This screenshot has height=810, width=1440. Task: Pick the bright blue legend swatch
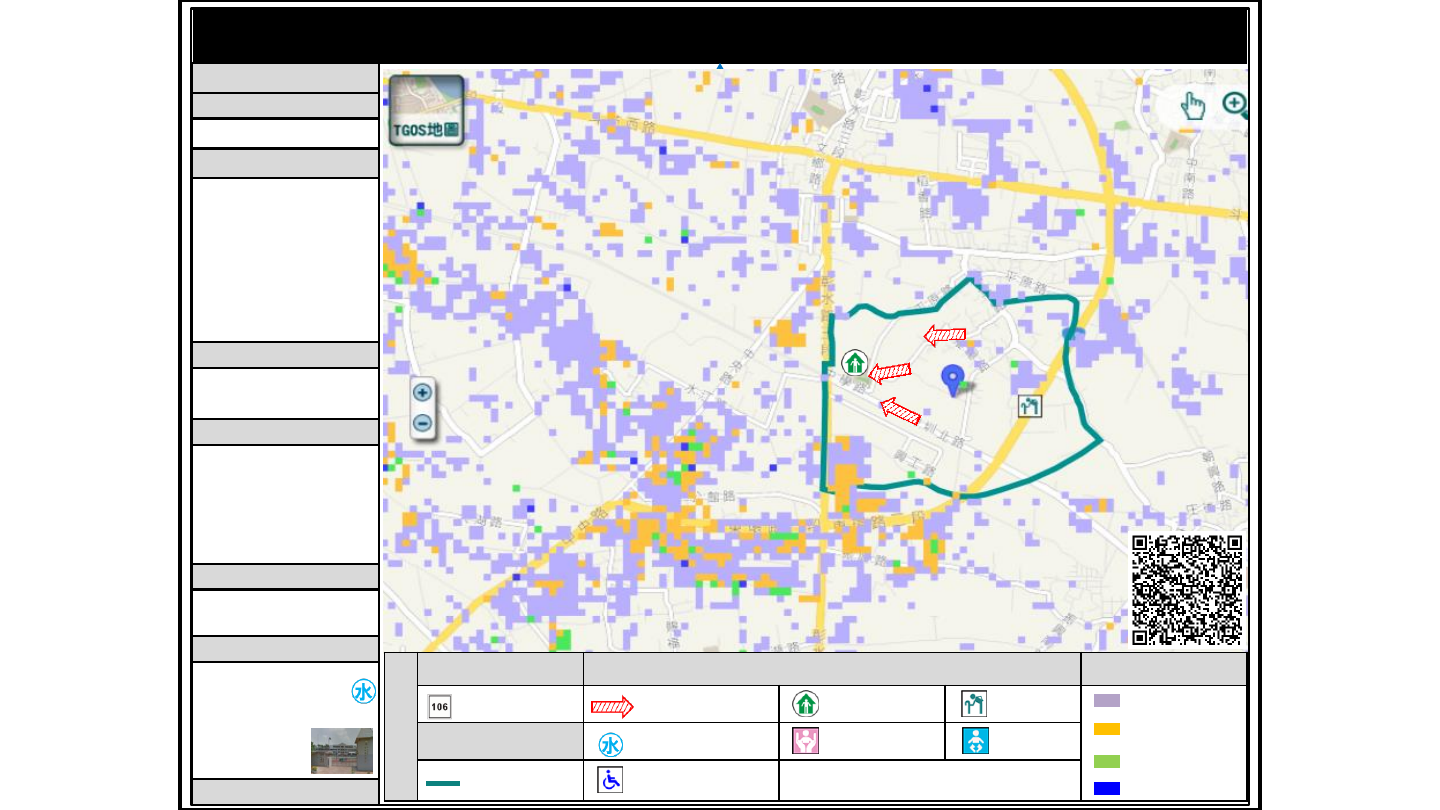(1107, 788)
